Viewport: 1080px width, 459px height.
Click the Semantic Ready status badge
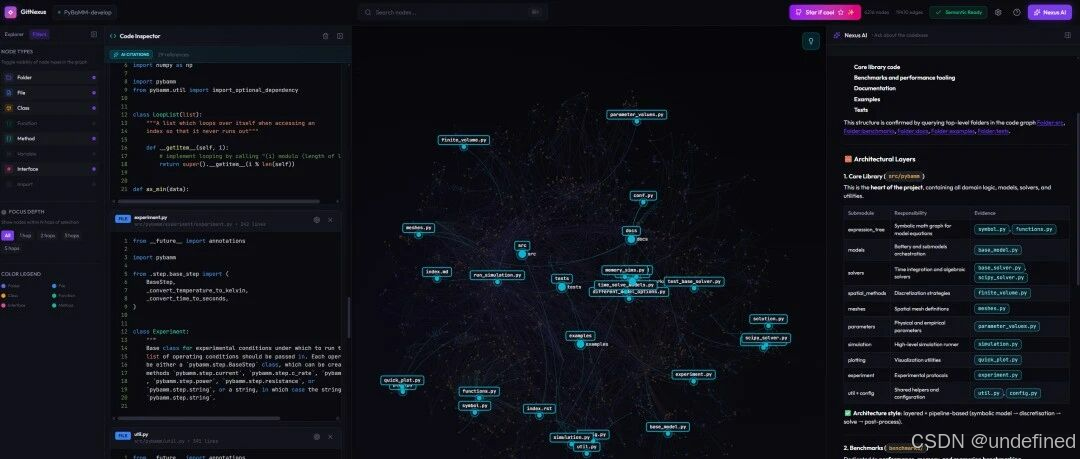click(958, 12)
